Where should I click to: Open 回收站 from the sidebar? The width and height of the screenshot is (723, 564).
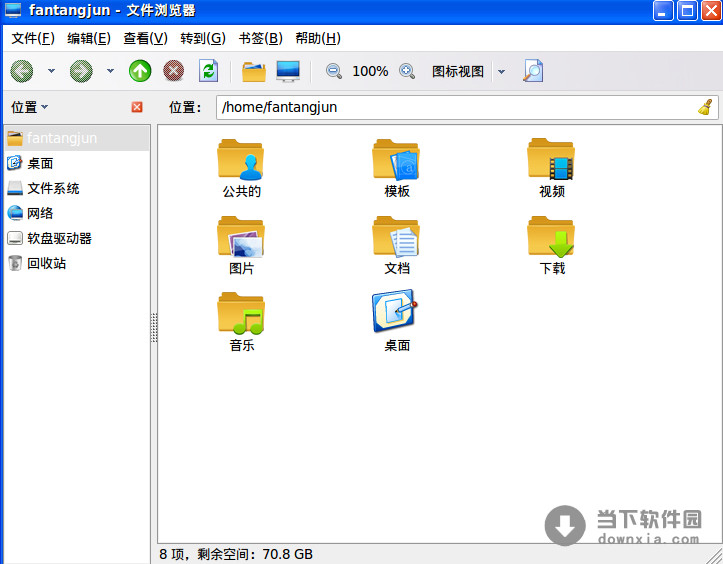click(x=46, y=263)
